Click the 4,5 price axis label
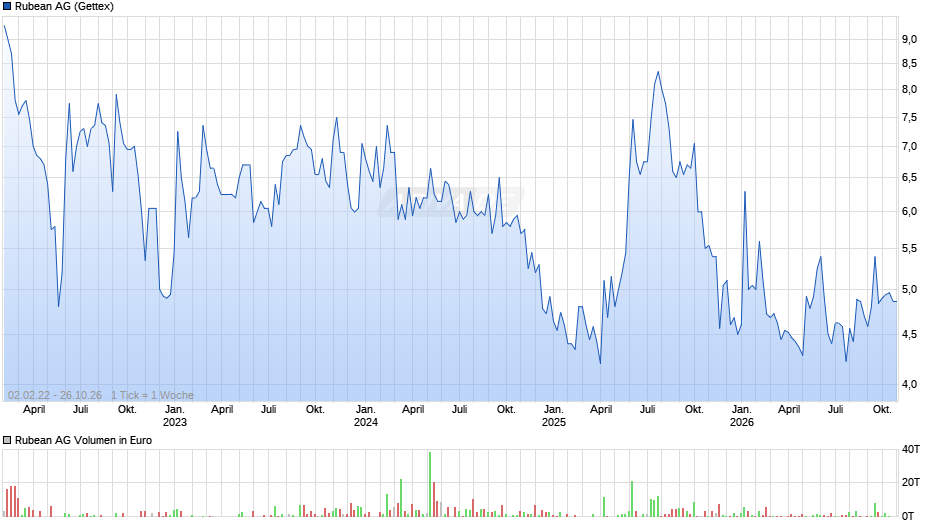Viewport: 940px width, 526px height. pos(909,334)
